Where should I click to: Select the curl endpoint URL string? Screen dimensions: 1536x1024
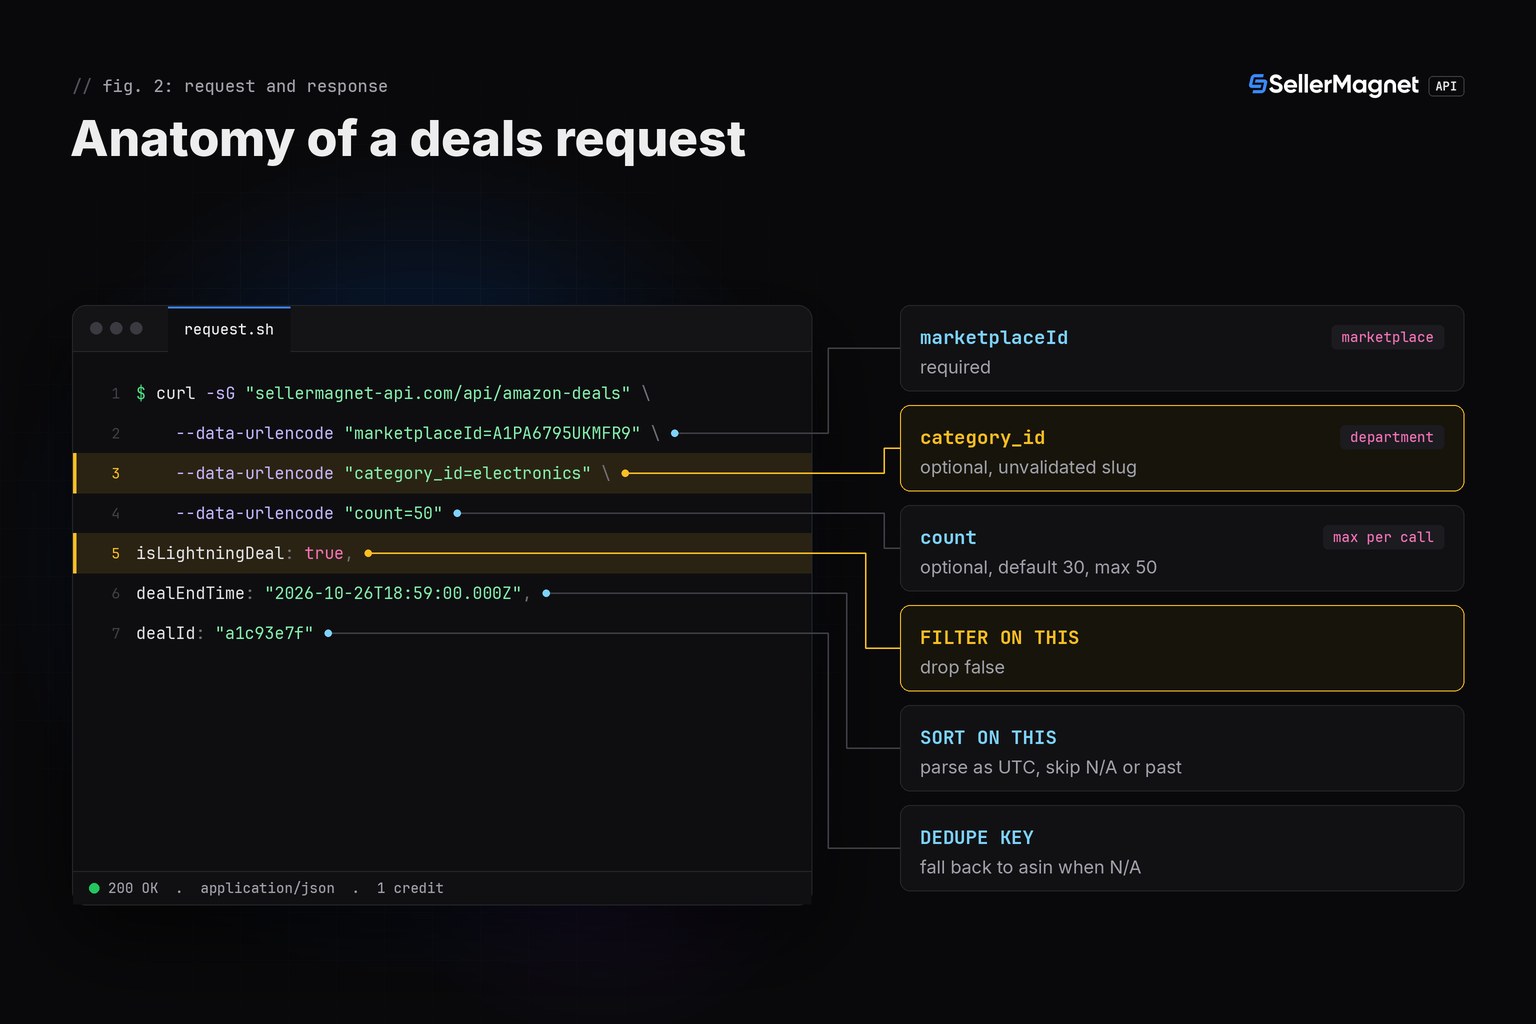click(x=438, y=393)
